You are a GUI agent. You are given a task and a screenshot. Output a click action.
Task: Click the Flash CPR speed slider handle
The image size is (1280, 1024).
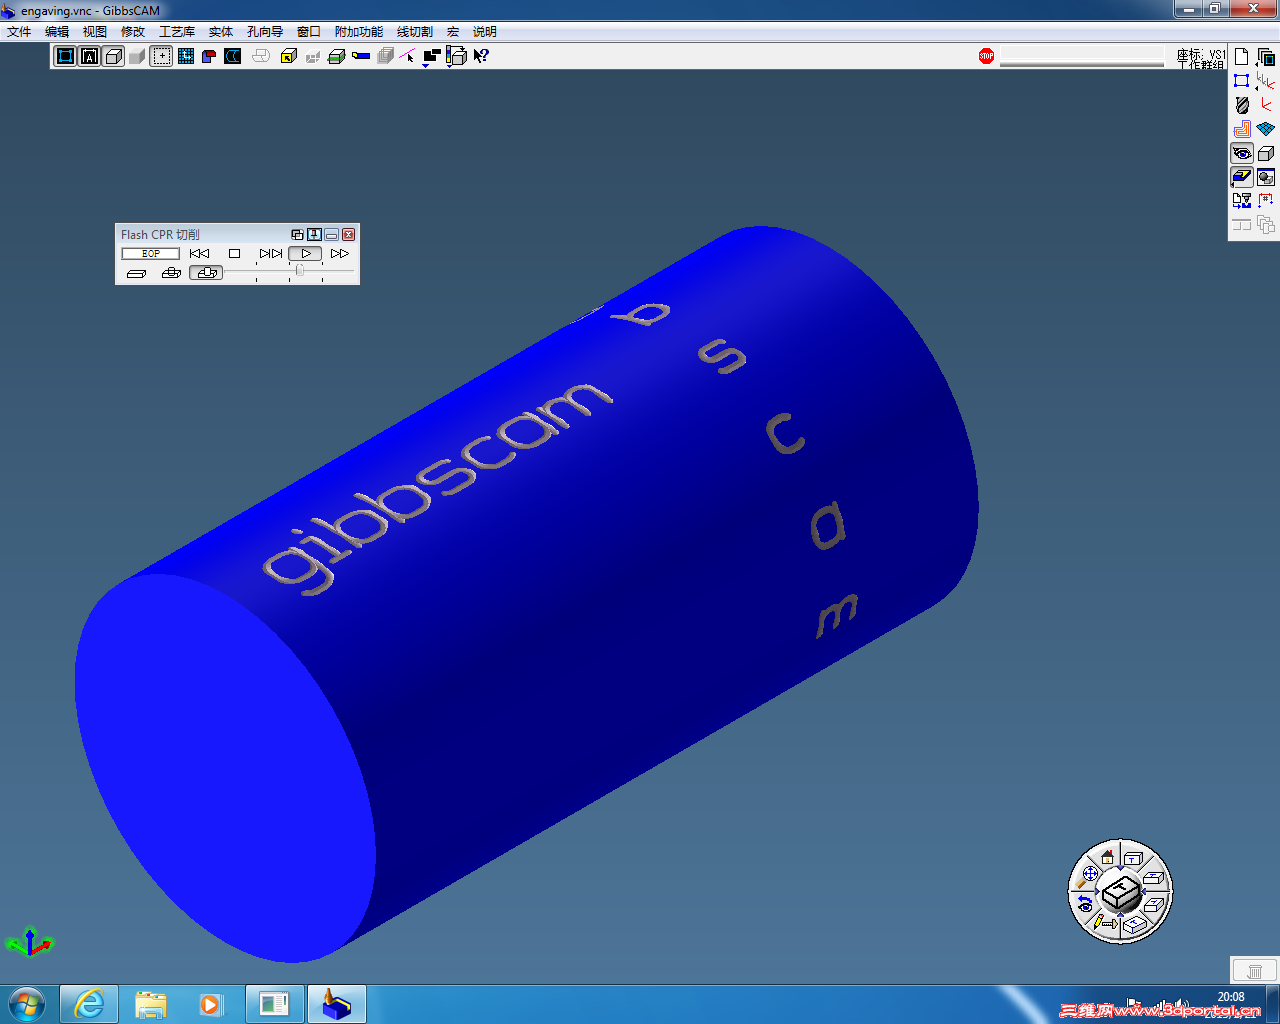(x=299, y=271)
